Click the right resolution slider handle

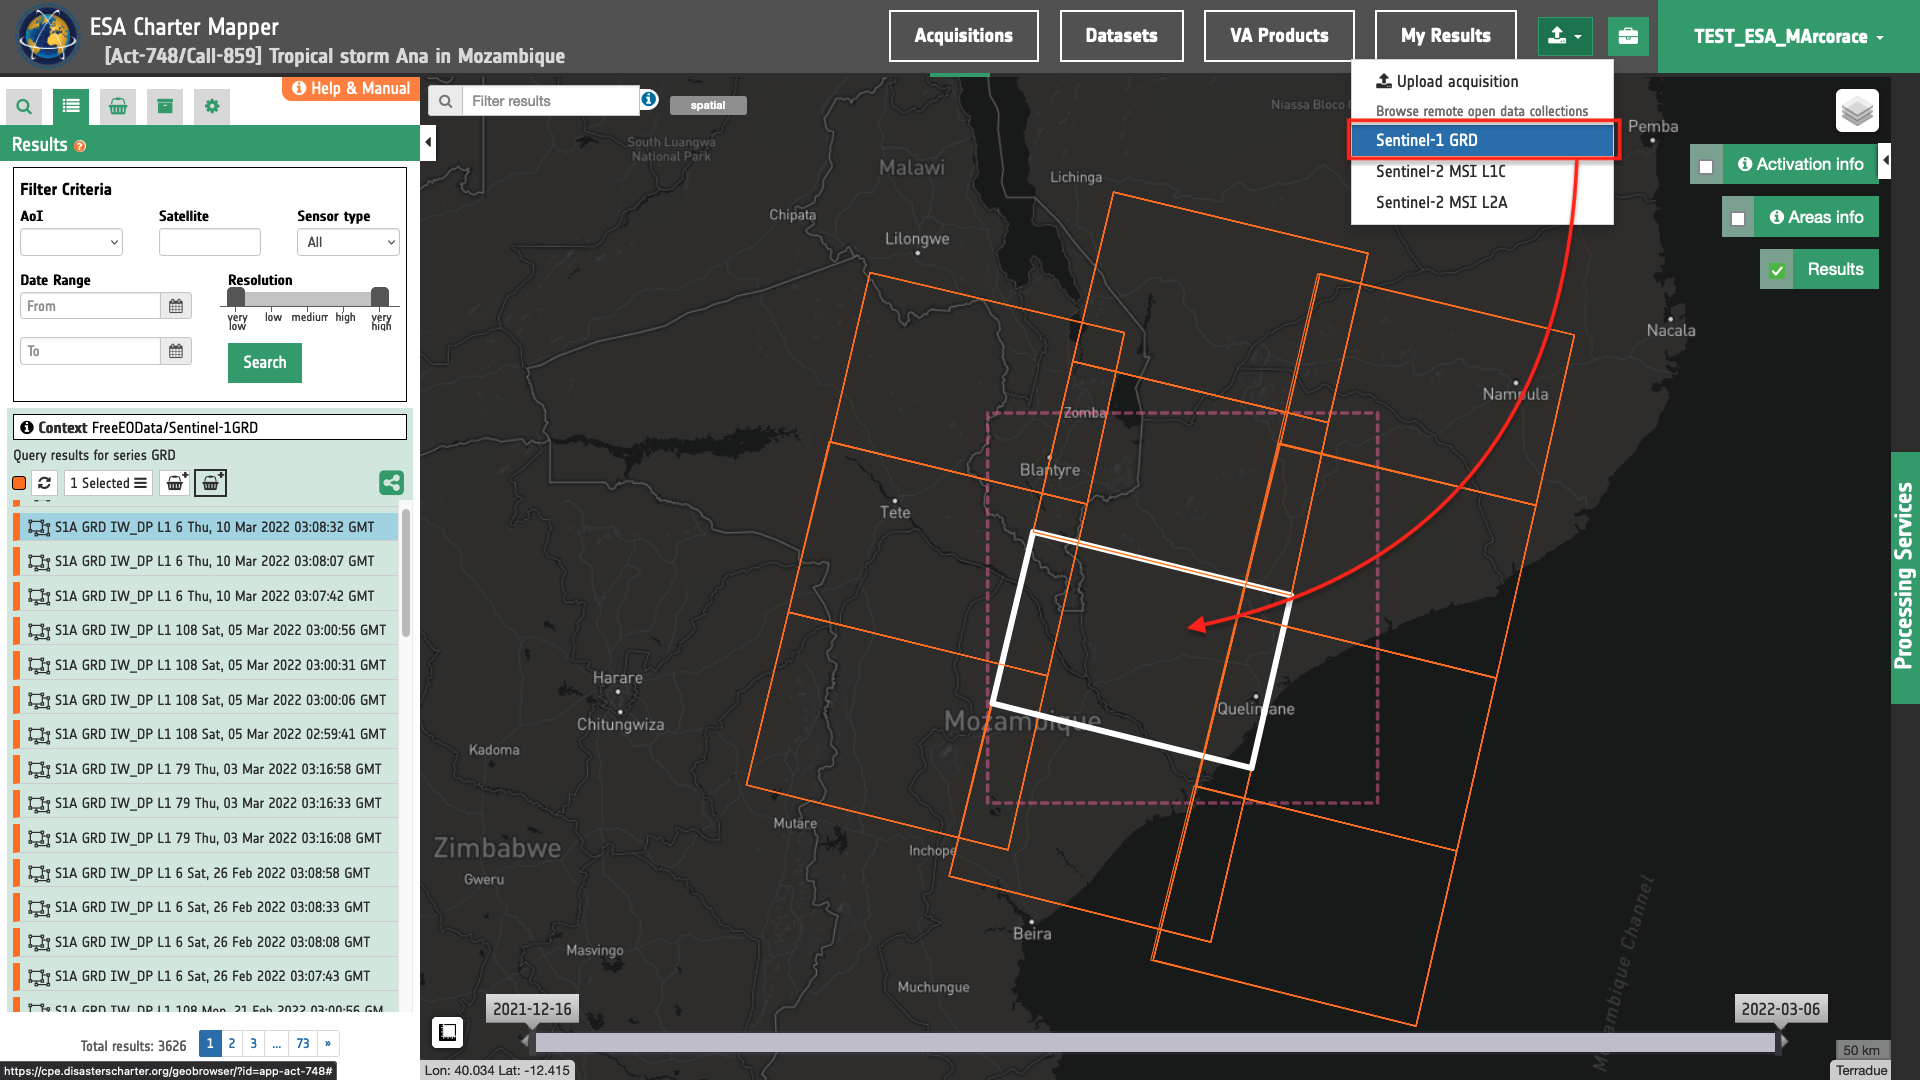click(x=380, y=297)
